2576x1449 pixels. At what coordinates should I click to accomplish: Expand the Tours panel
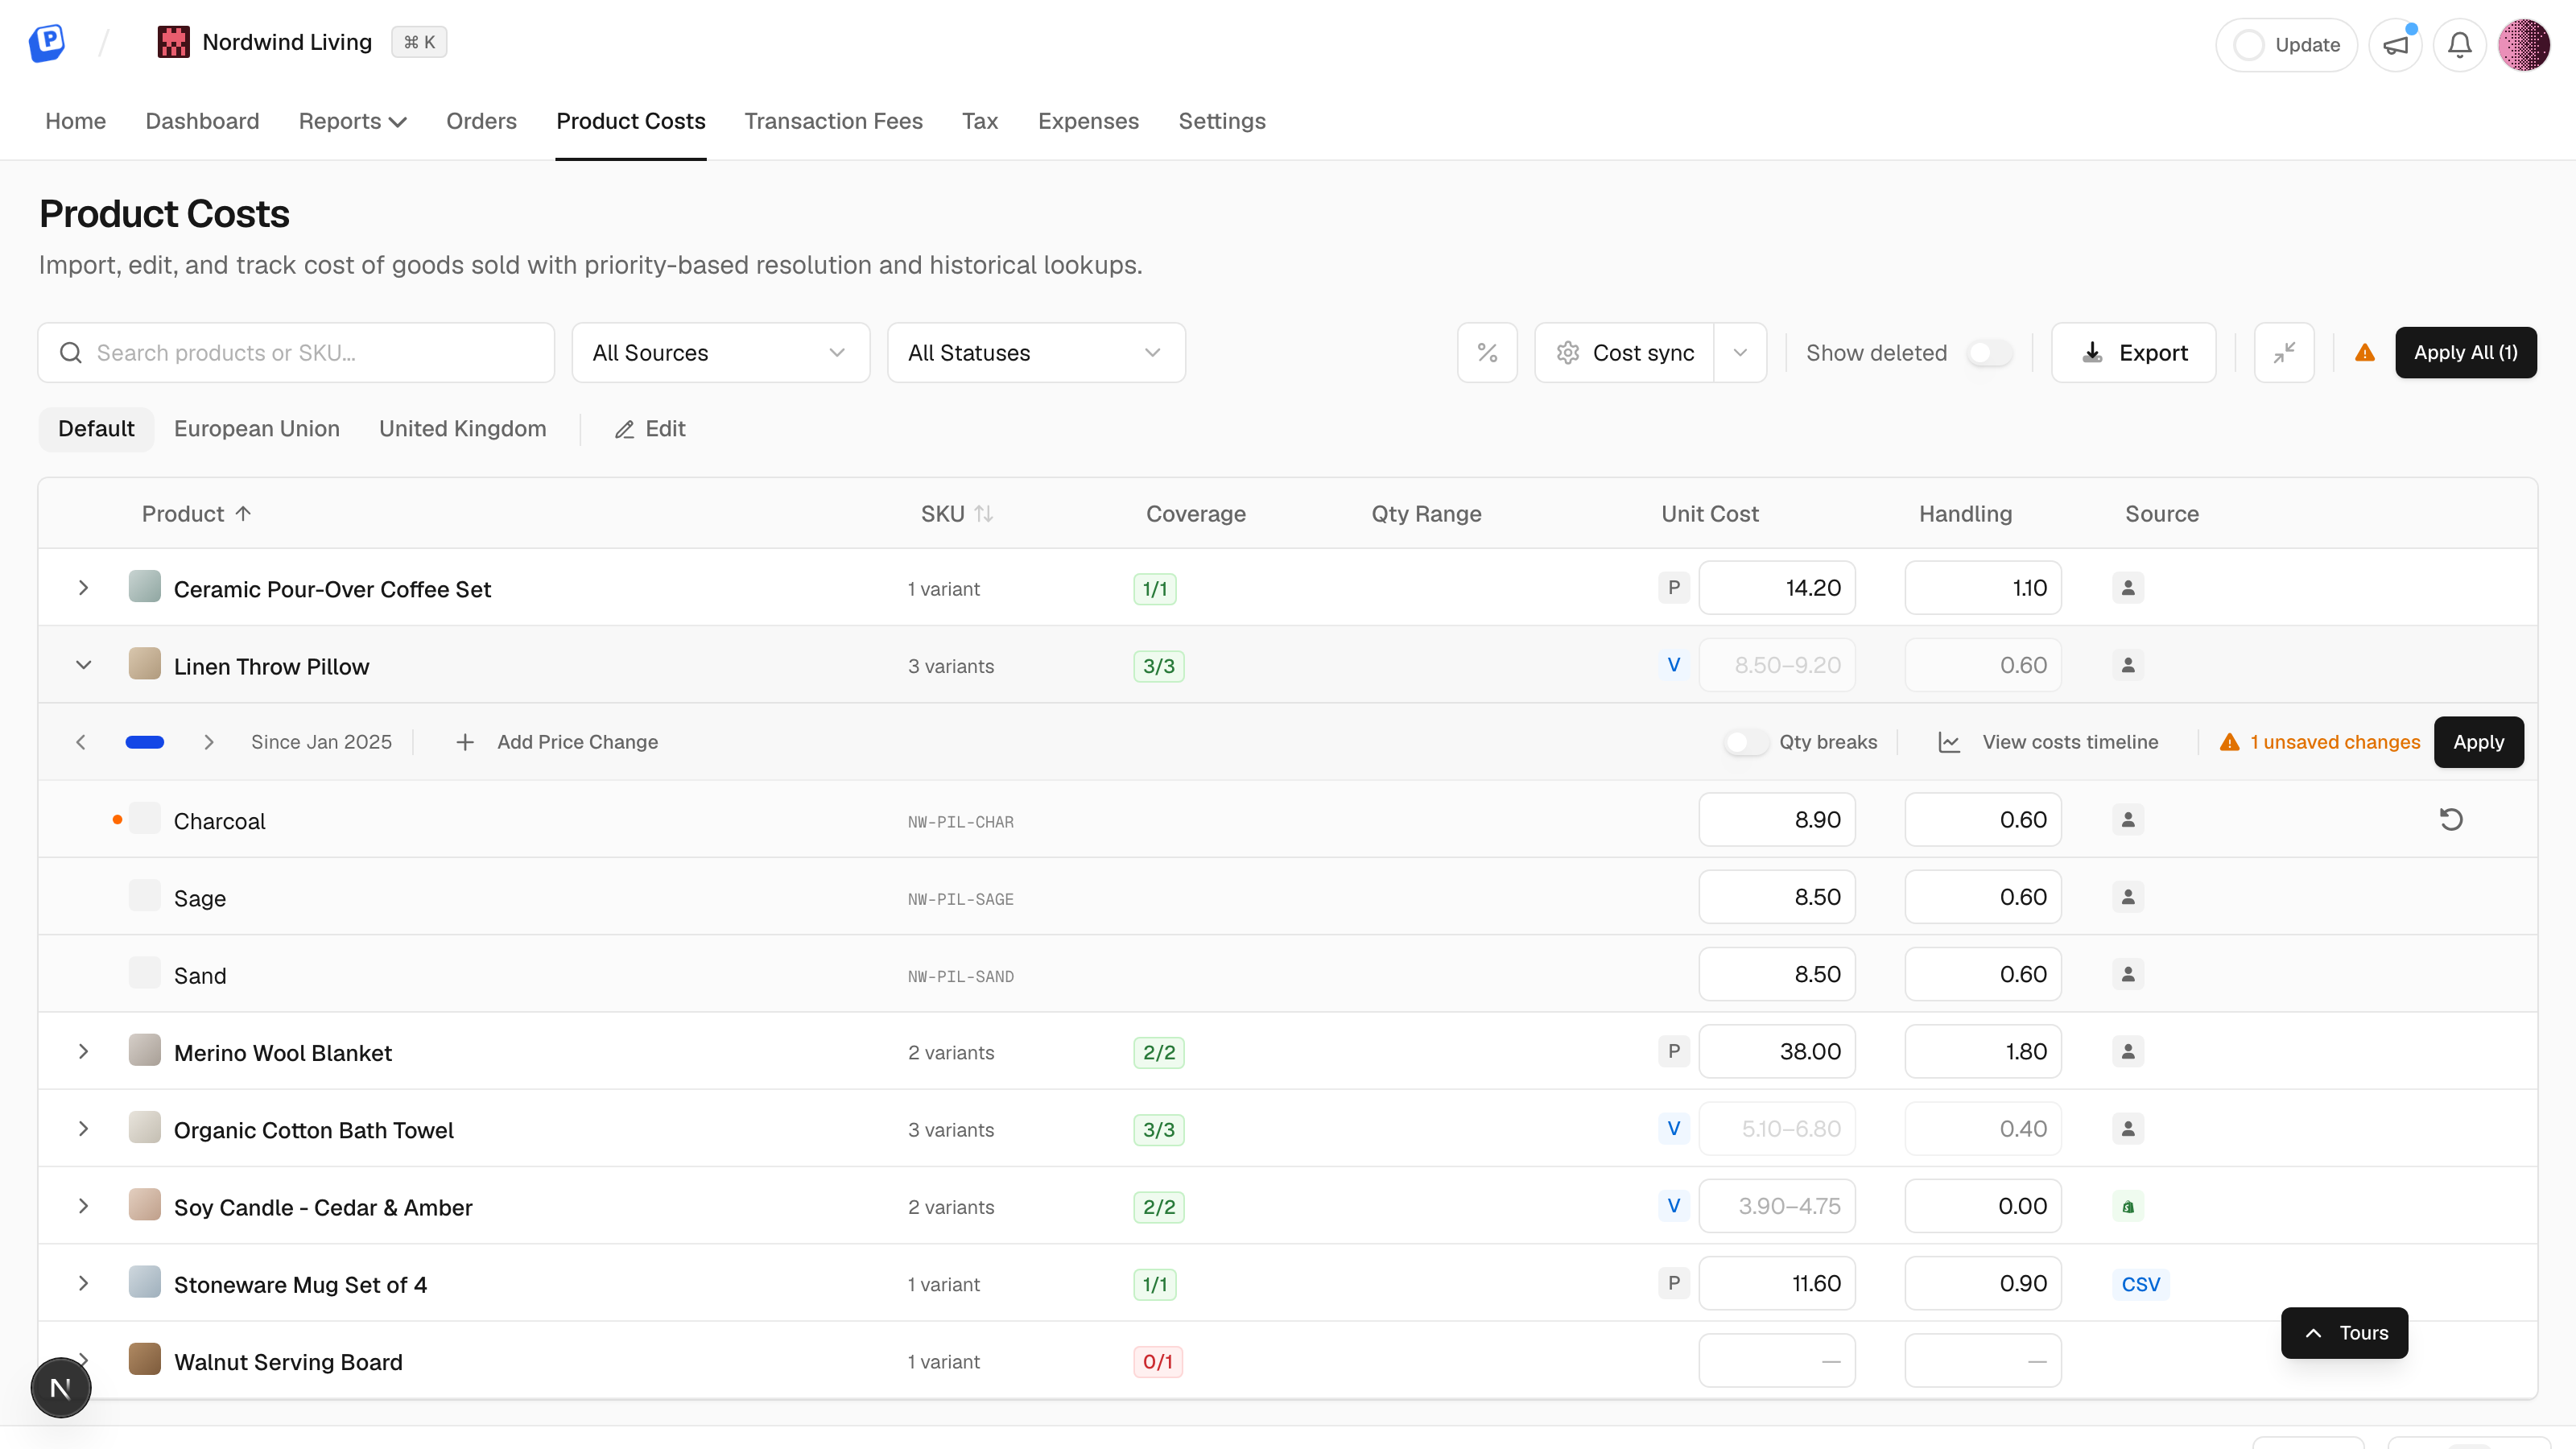tap(2344, 1333)
